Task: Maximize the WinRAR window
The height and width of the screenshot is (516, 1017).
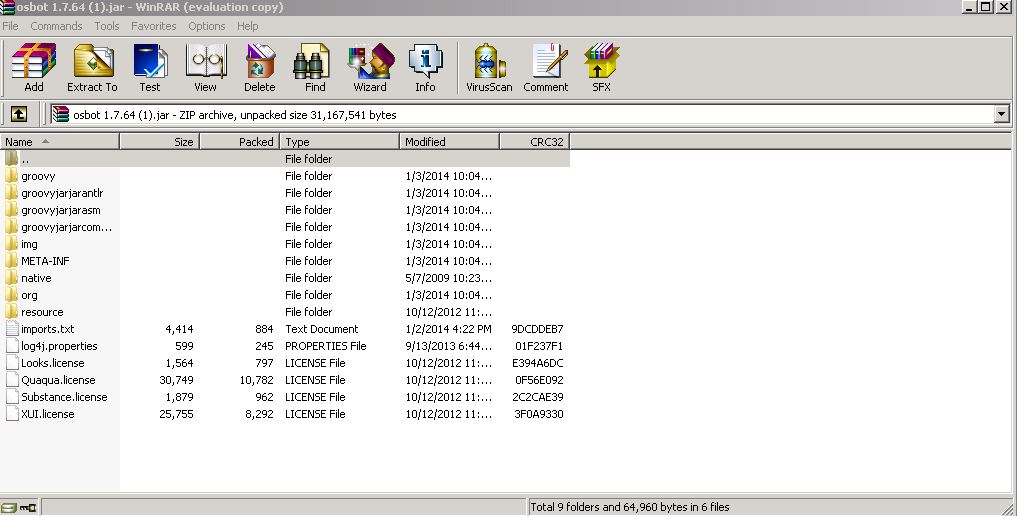Action: (986, 6)
